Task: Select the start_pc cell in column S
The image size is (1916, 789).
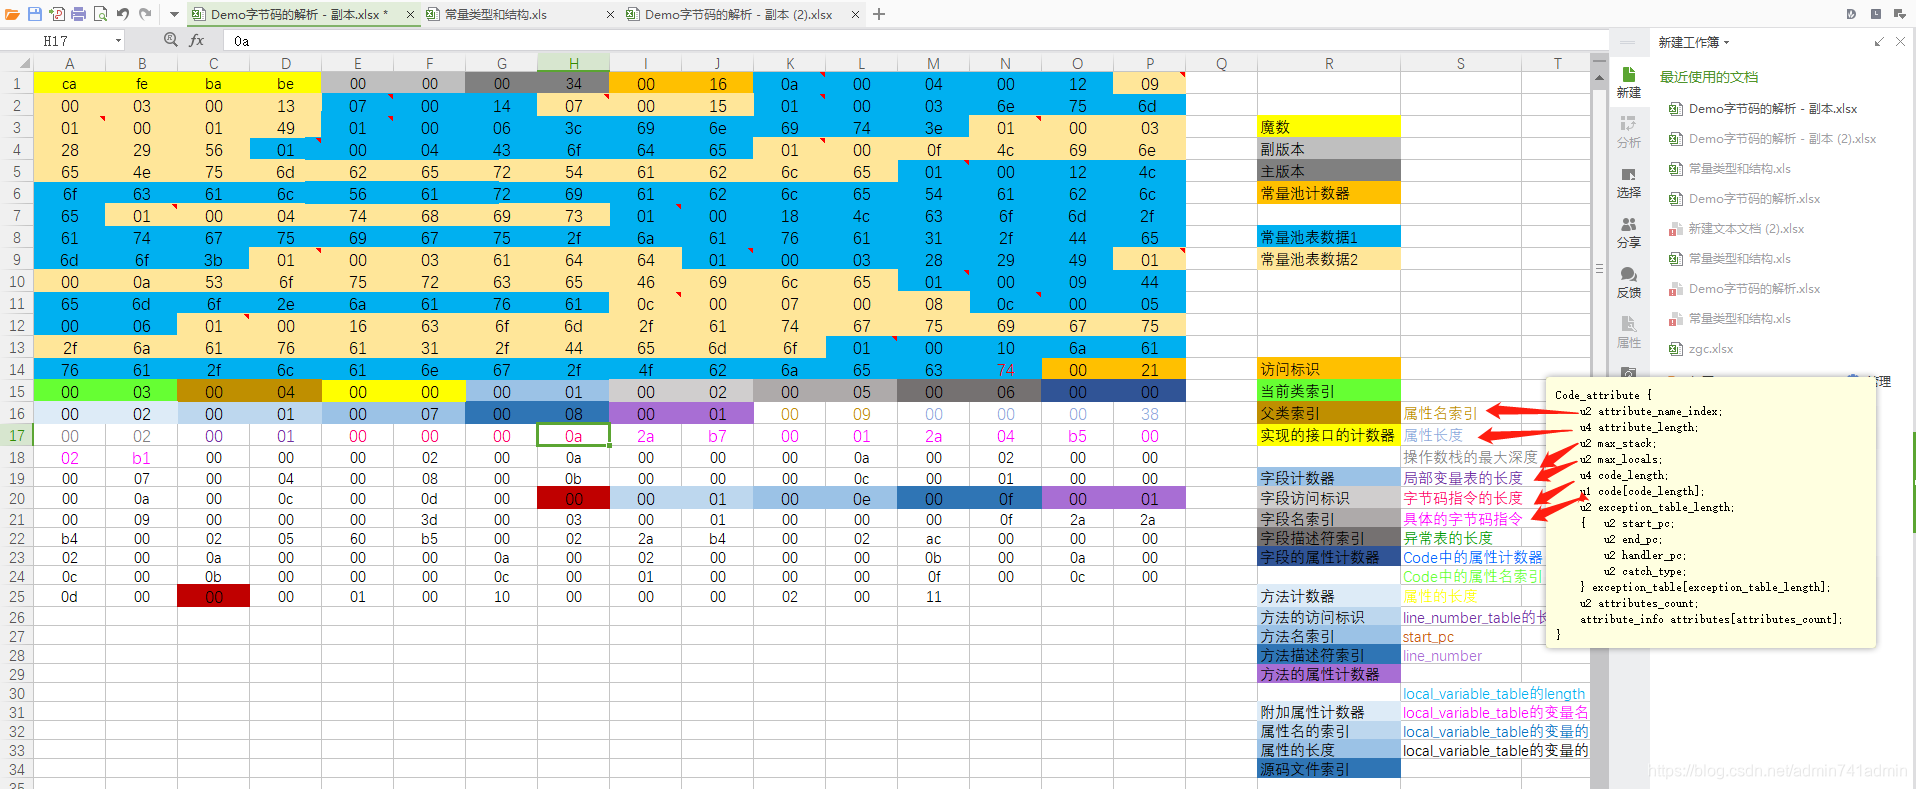Action: (1461, 636)
